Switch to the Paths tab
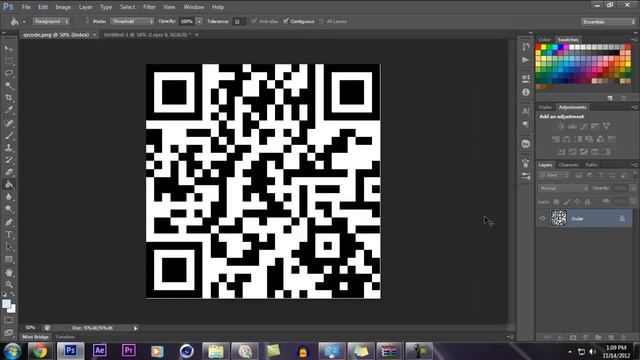640x360 pixels. [591, 165]
